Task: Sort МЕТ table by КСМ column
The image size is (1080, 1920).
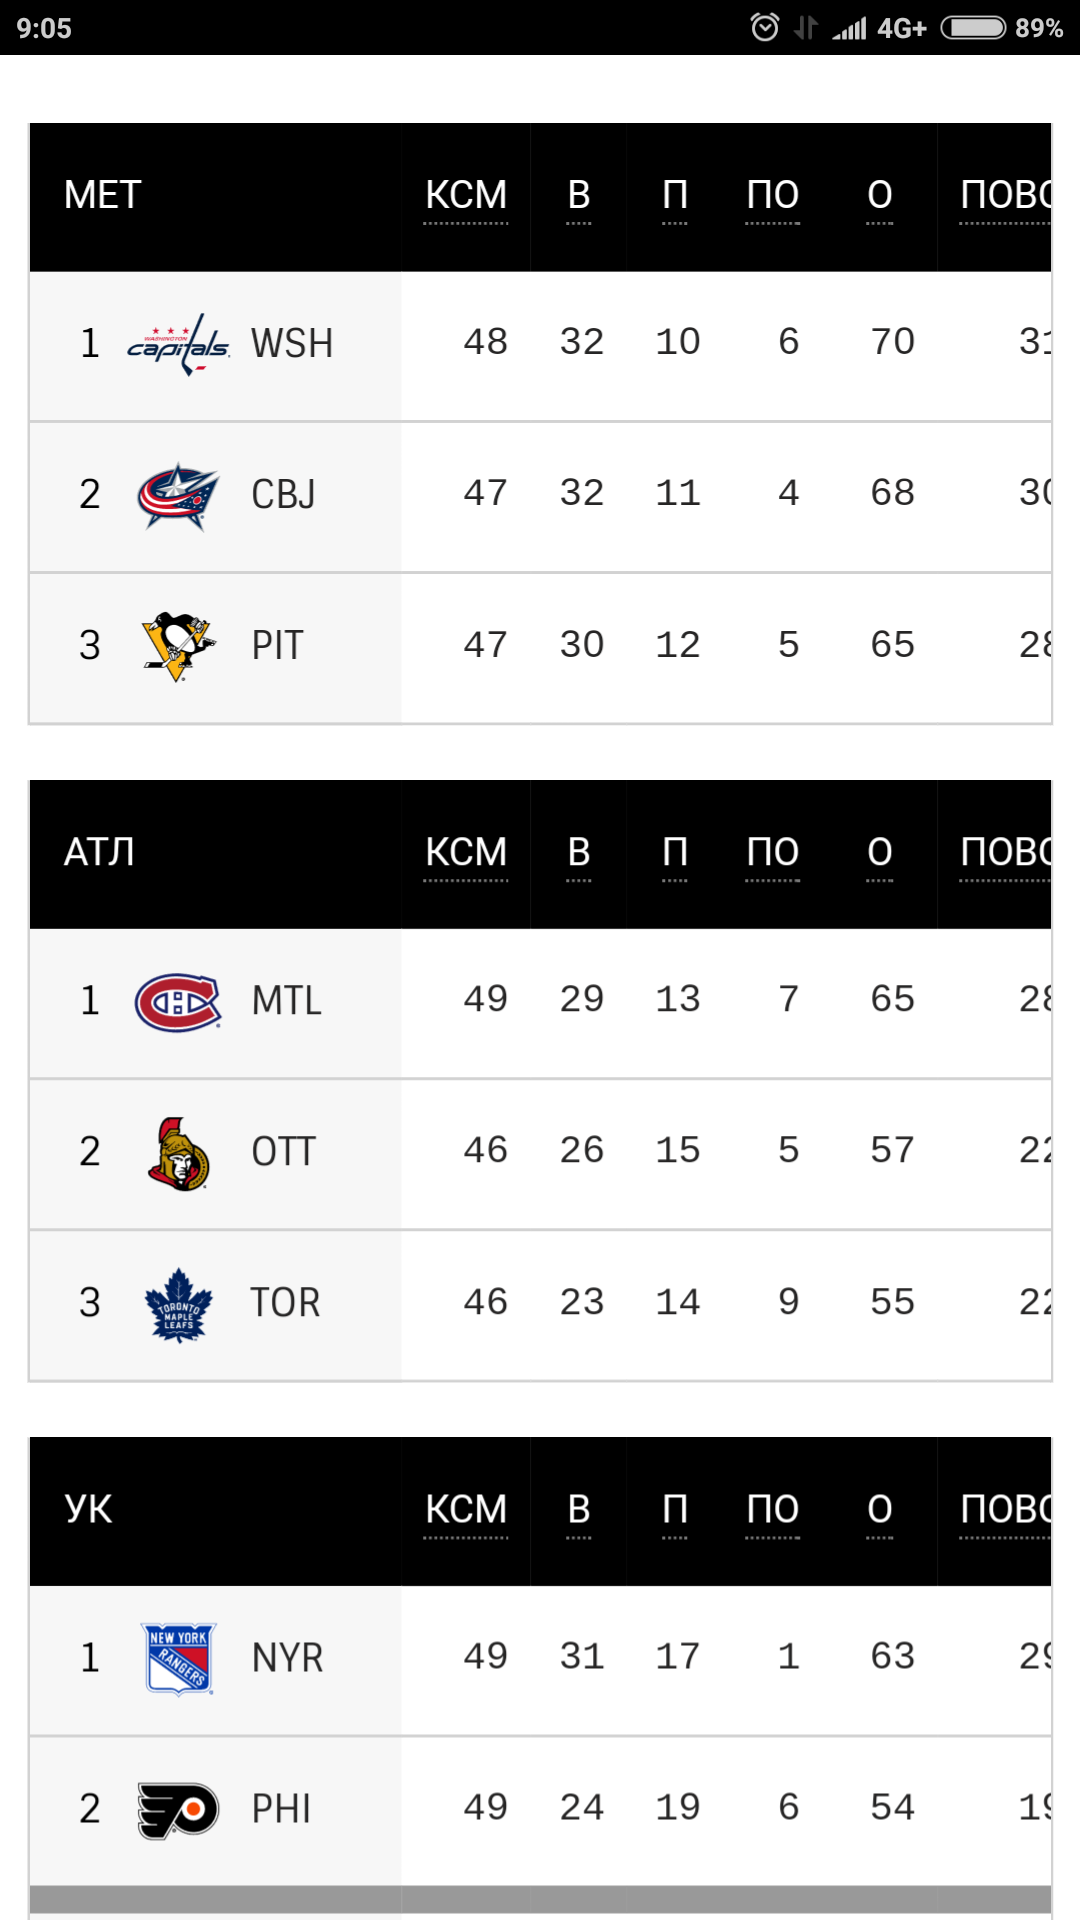Action: coord(466,195)
